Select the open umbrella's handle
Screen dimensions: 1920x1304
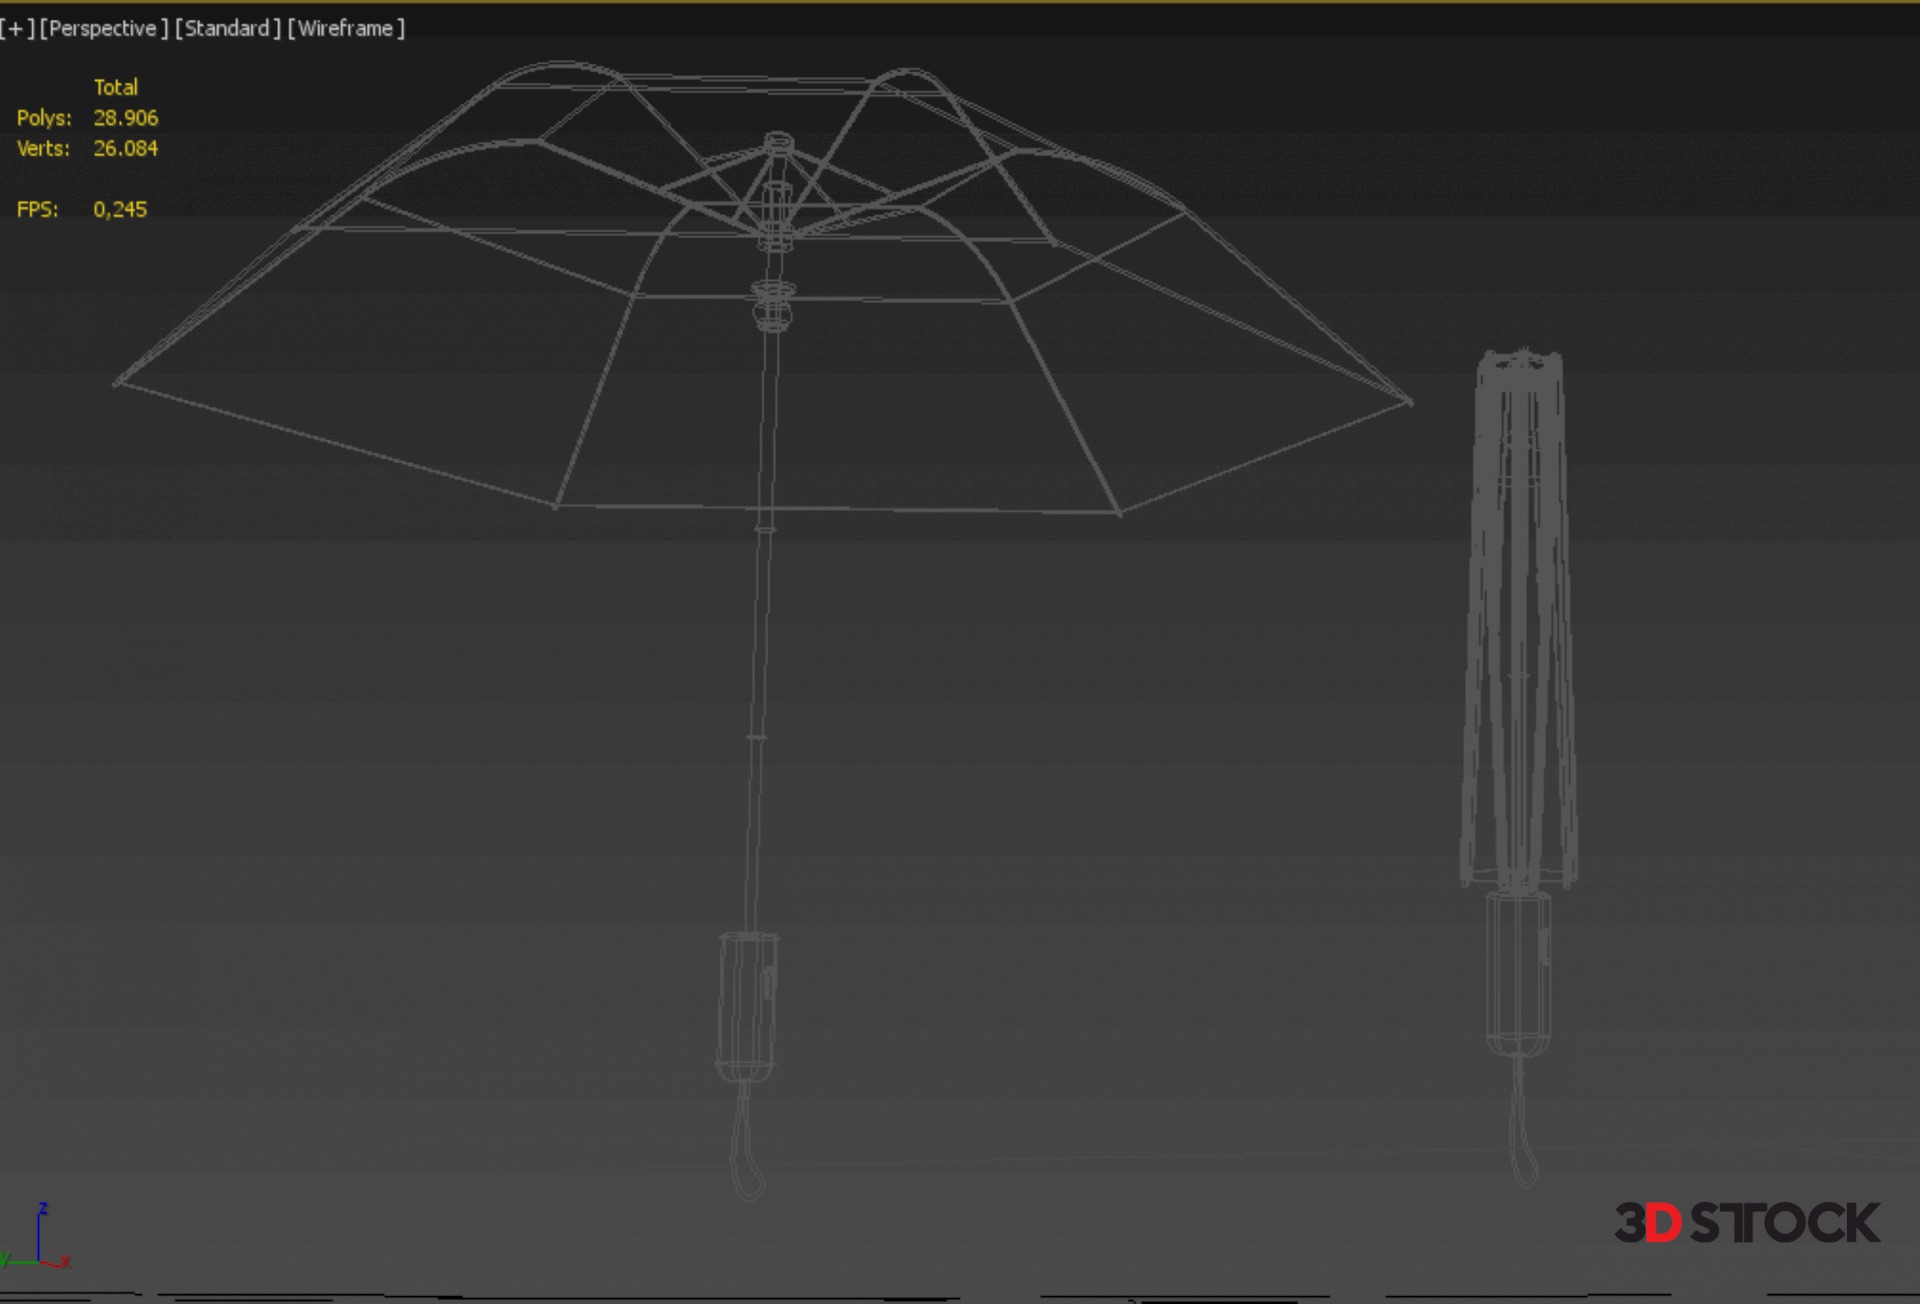tap(746, 1005)
